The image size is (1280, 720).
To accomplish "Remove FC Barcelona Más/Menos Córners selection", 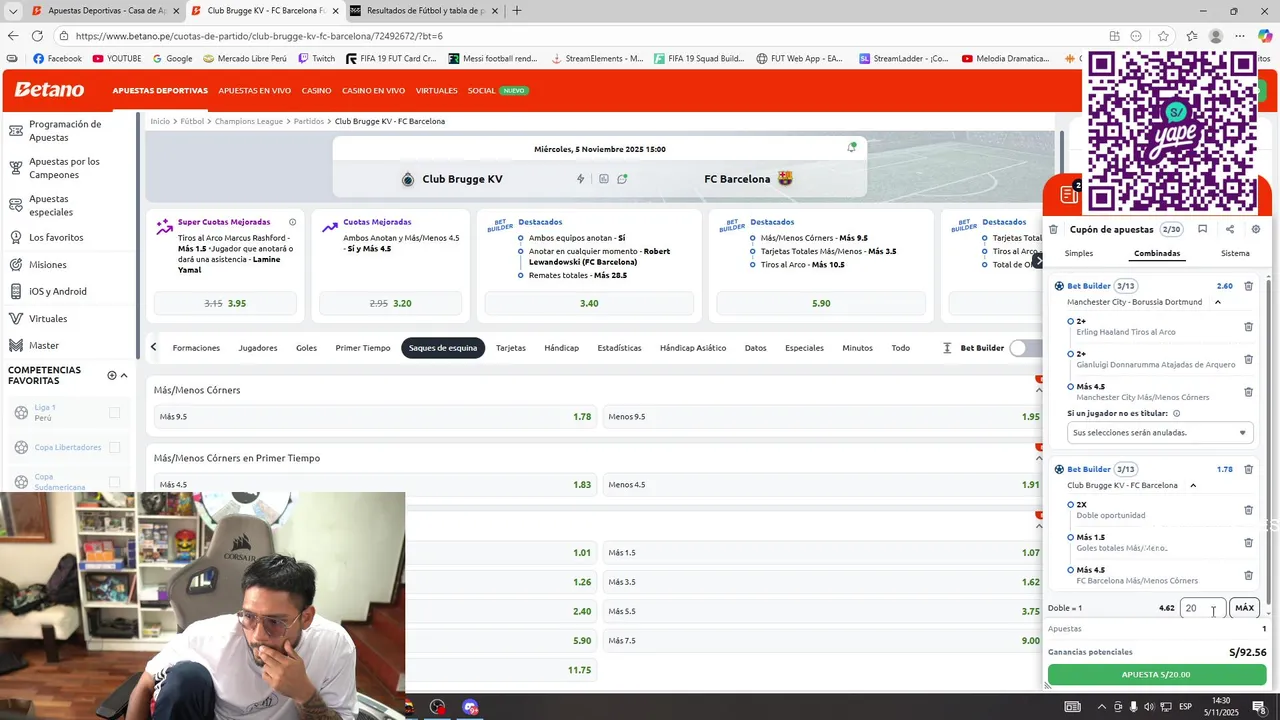I will (1248, 575).
